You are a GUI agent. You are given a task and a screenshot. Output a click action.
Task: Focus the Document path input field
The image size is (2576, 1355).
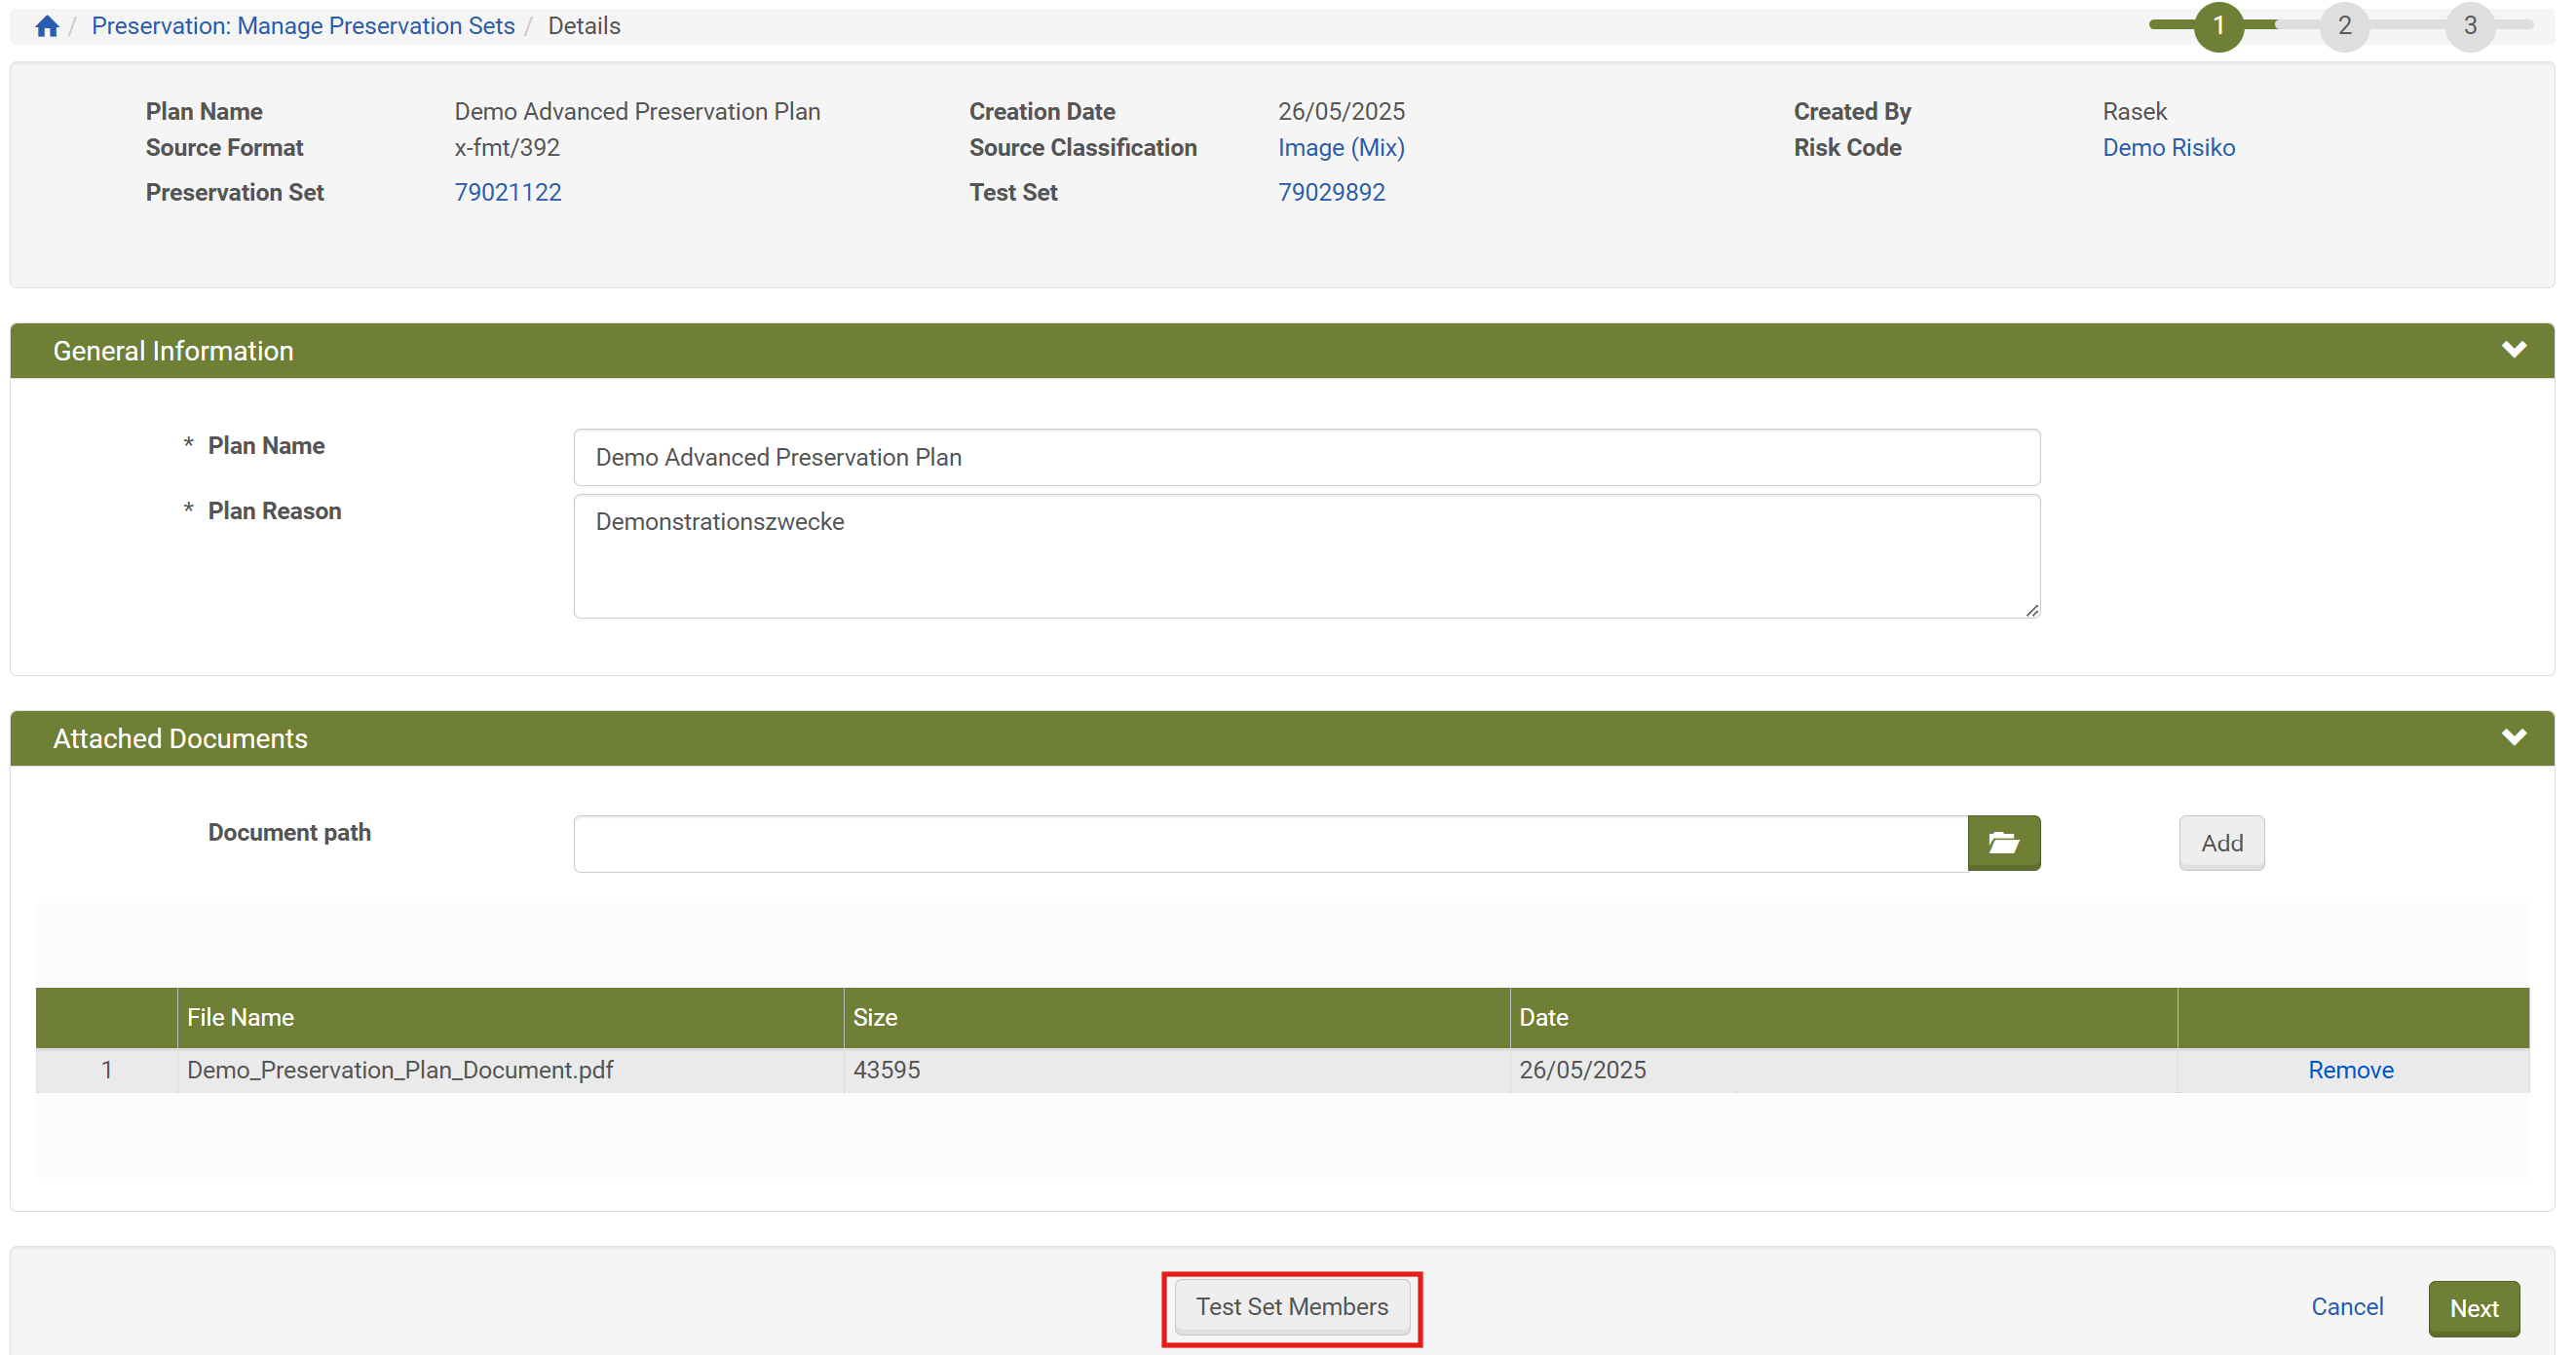click(1270, 843)
